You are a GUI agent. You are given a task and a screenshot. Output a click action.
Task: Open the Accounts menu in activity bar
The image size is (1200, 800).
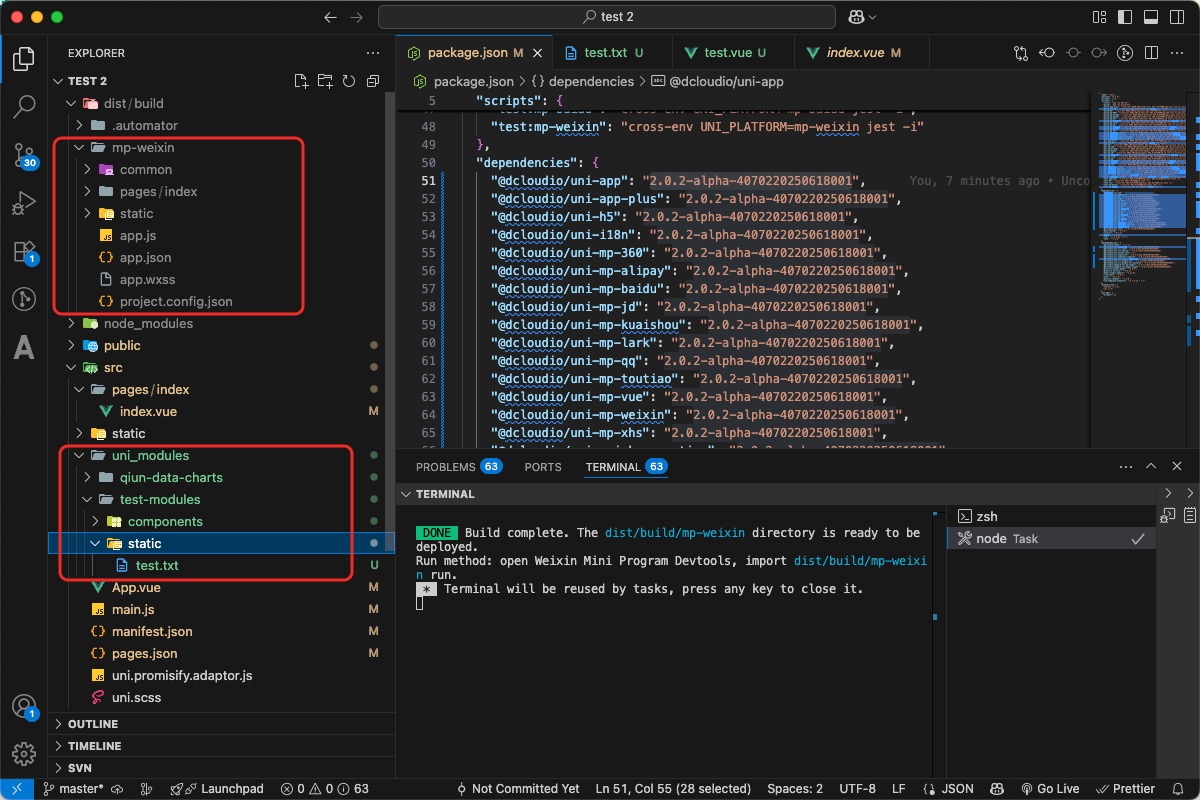[24, 706]
